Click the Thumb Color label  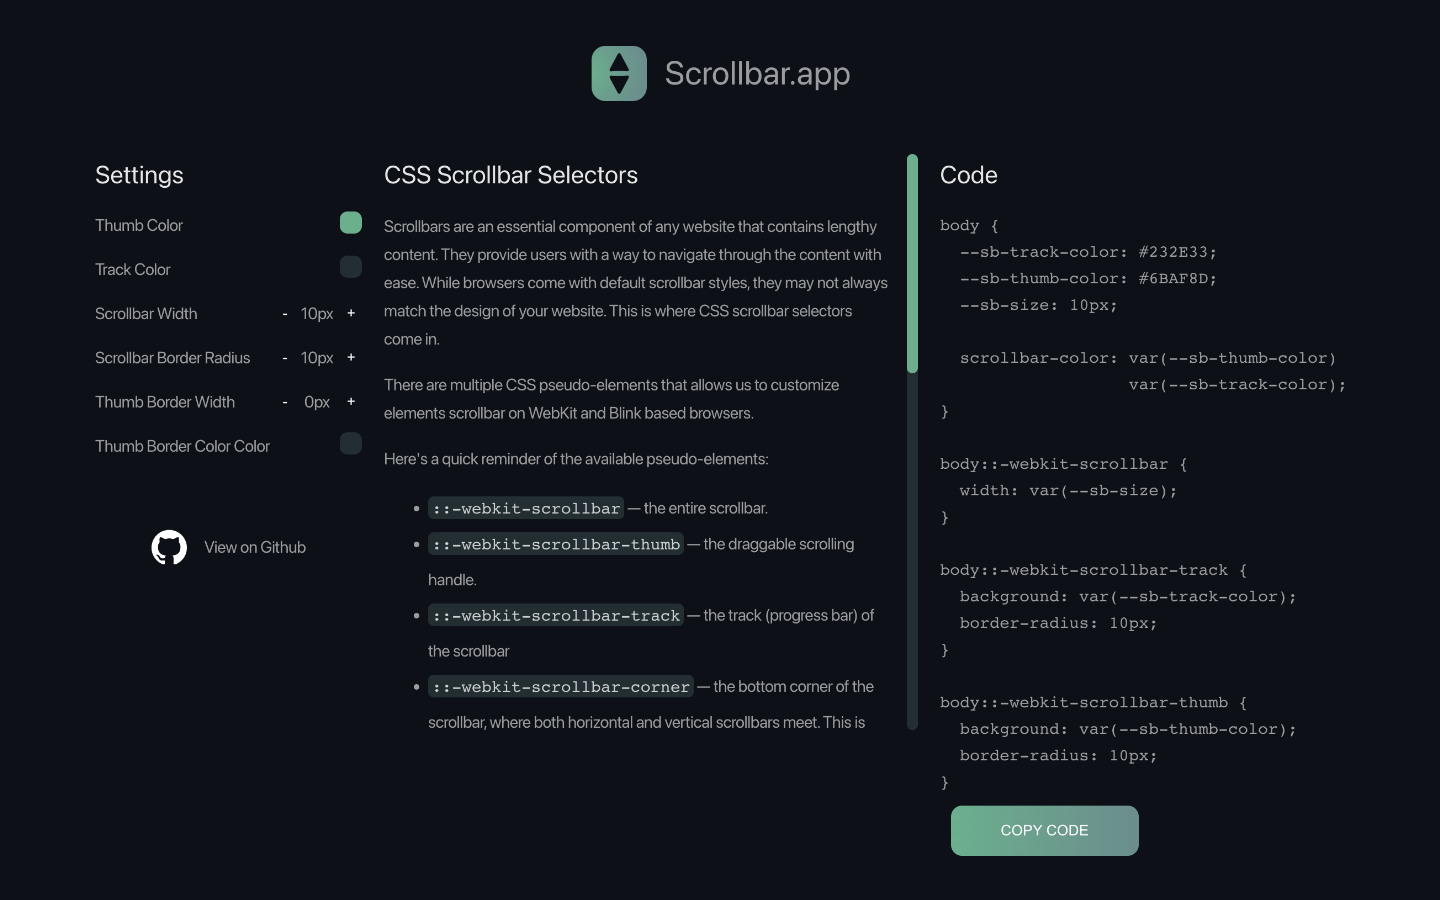(139, 225)
